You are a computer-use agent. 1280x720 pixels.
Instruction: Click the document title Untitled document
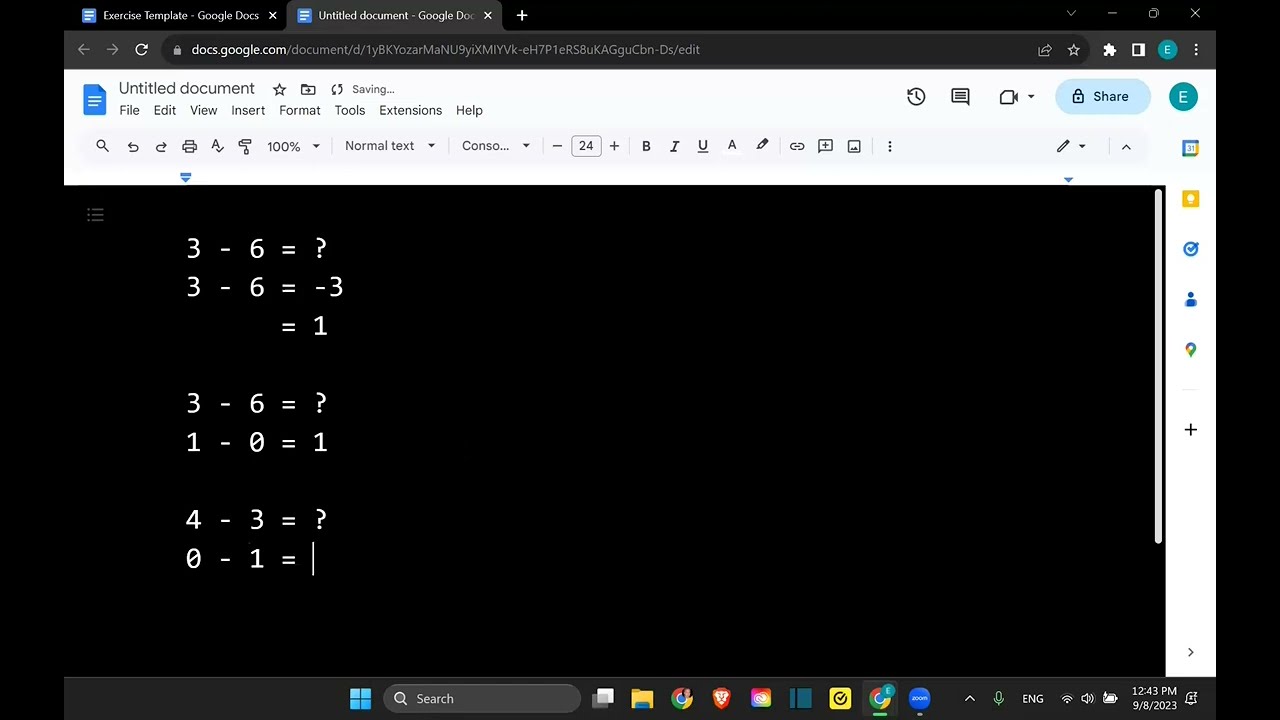(x=187, y=89)
